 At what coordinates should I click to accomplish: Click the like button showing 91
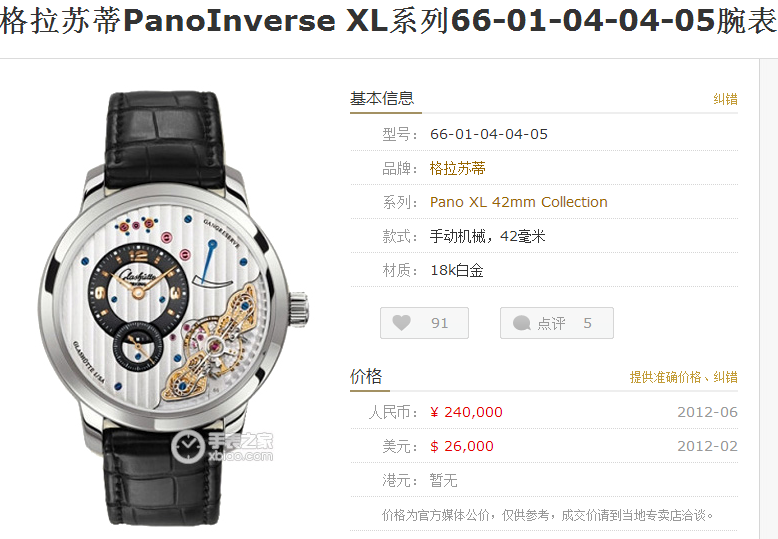tap(424, 323)
